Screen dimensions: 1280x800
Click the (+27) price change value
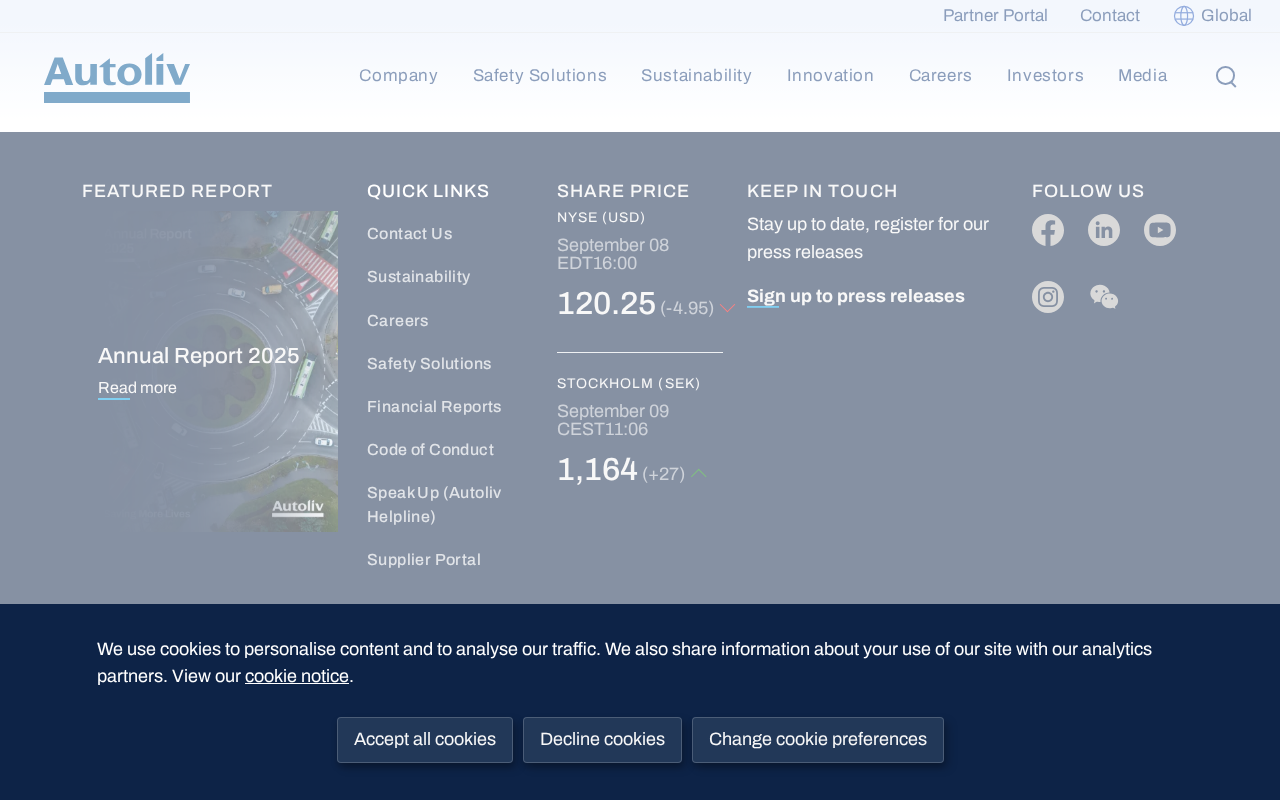pyautogui.click(x=664, y=475)
